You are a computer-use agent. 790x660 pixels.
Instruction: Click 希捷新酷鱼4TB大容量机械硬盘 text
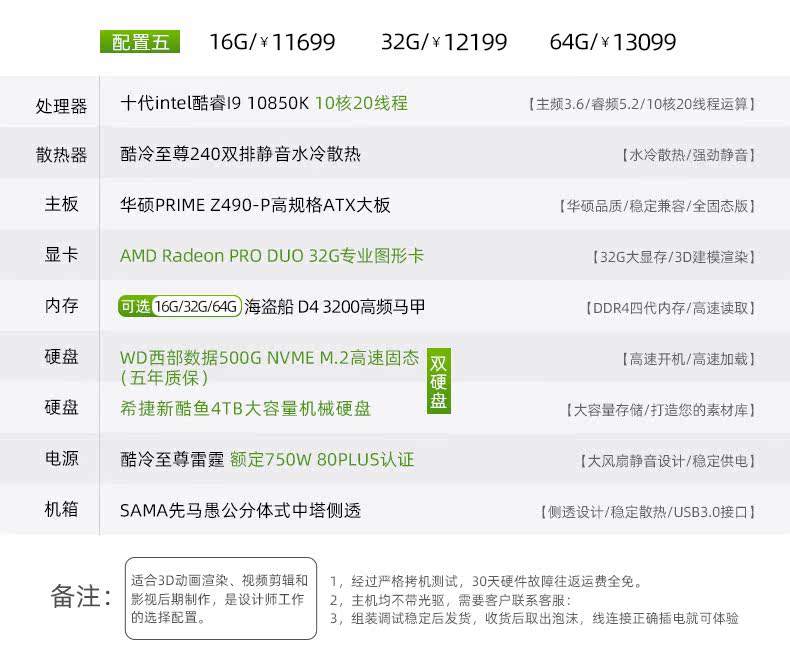pyautogui.click(x=245, y=409)
